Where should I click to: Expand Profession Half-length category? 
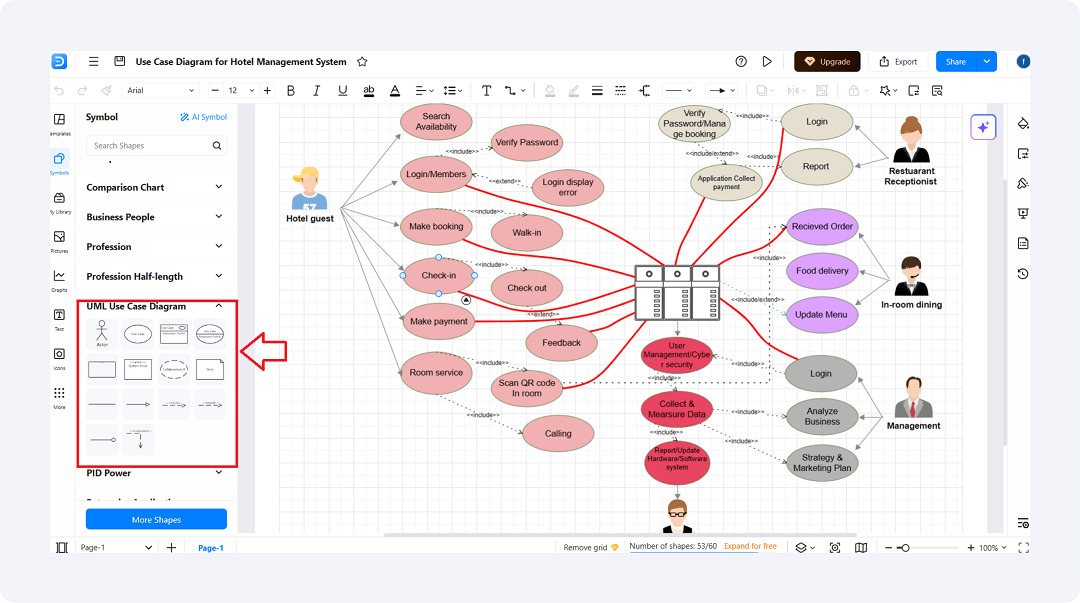coord(154,276)
